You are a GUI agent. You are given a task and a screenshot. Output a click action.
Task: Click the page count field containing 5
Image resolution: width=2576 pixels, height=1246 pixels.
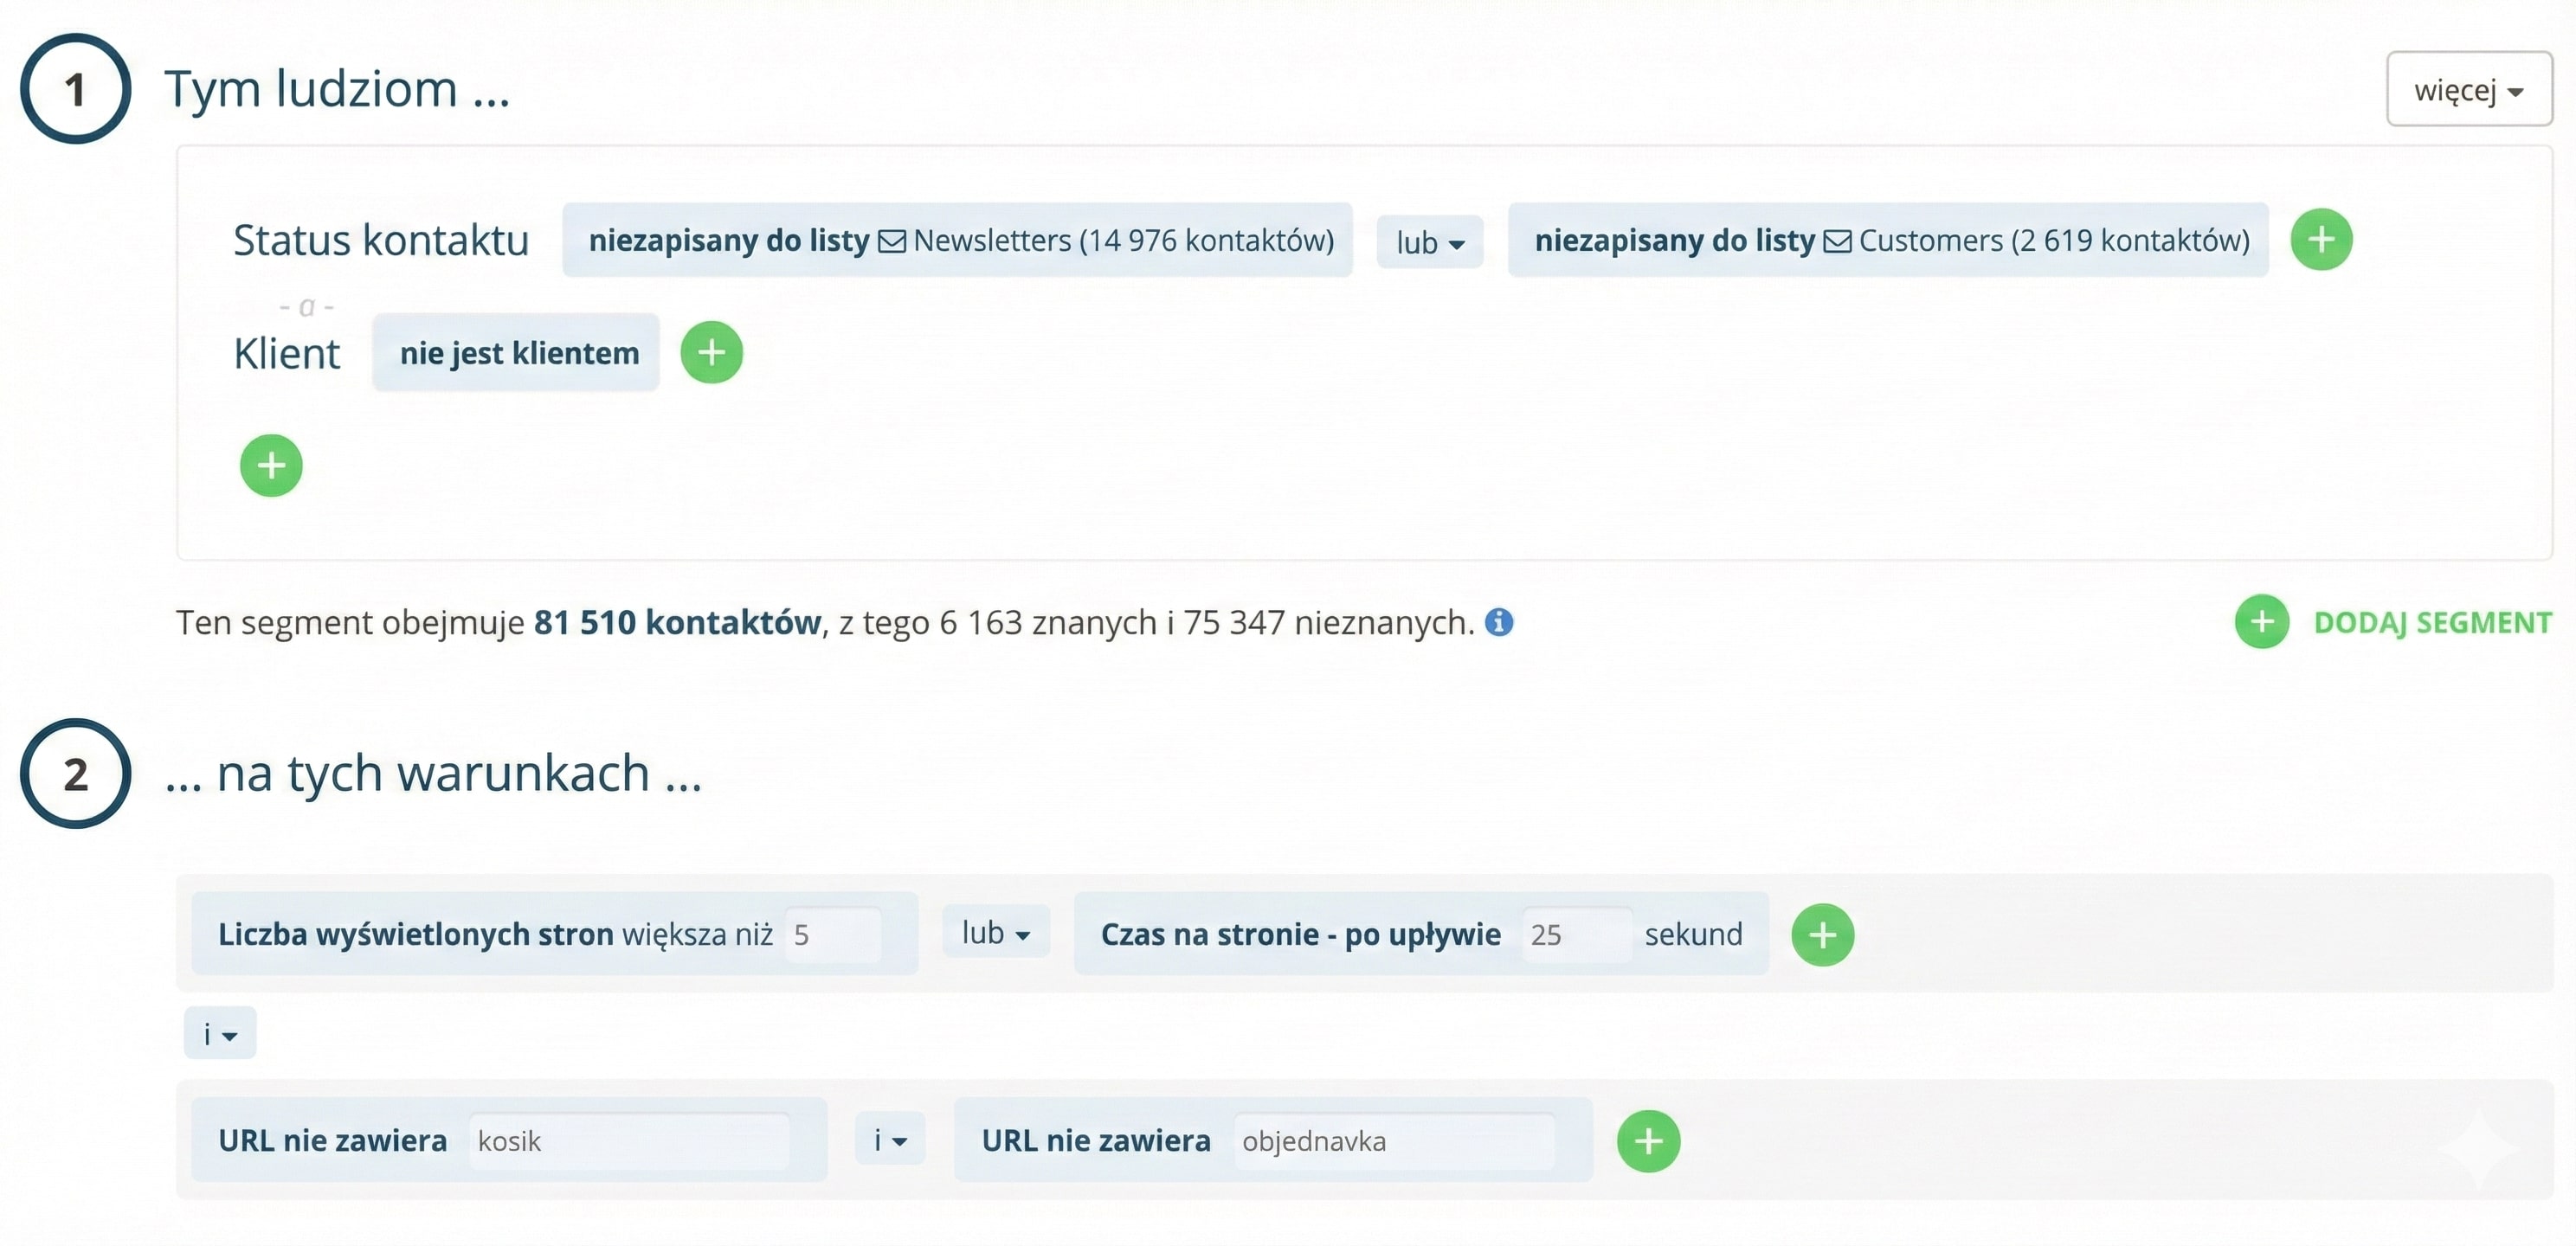(x=832, y=935)
